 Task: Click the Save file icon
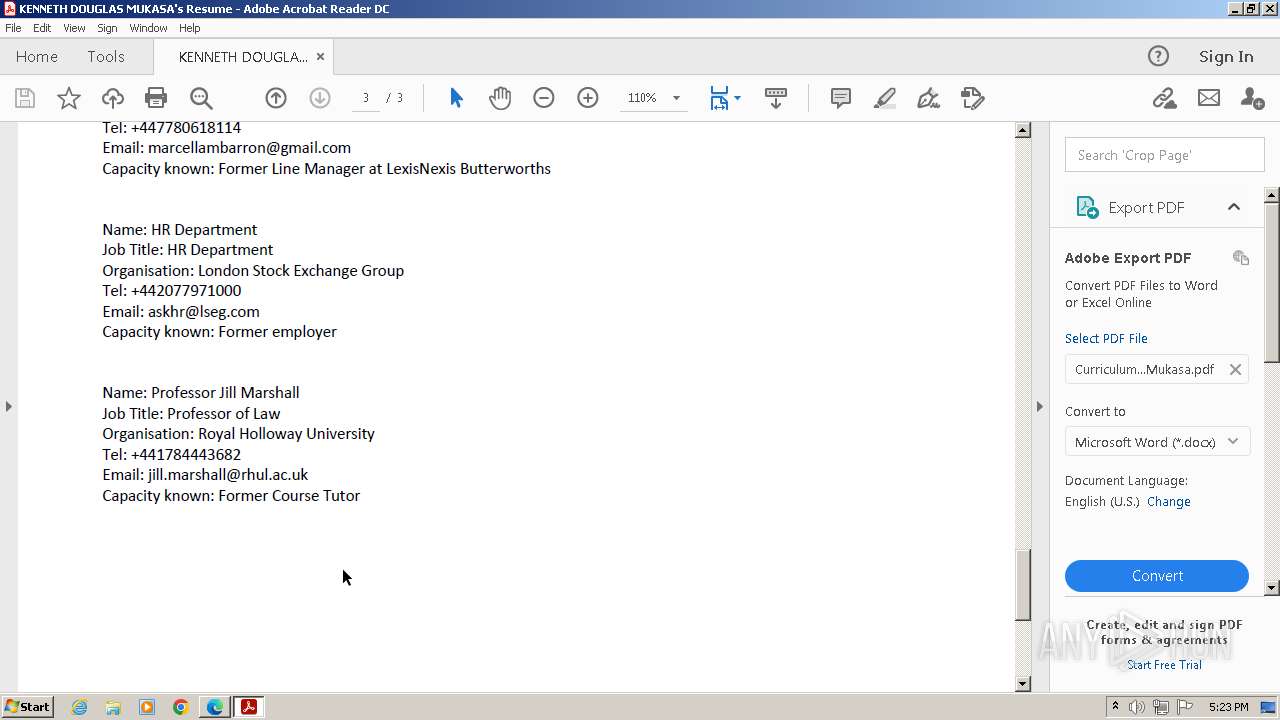25,98
